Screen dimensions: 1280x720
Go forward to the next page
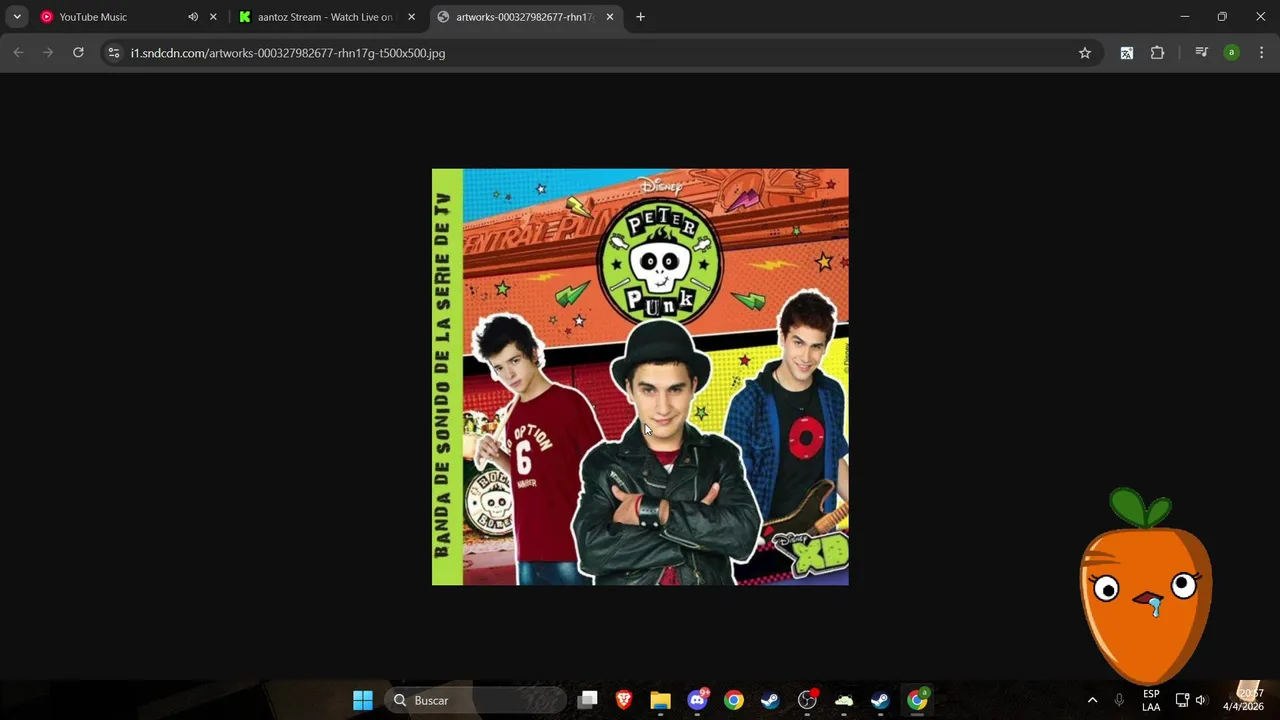(48, 53)
